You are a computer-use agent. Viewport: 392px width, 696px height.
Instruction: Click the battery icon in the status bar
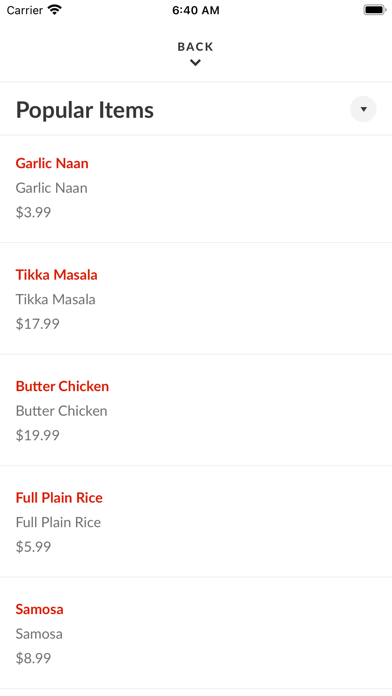point(375,10)
